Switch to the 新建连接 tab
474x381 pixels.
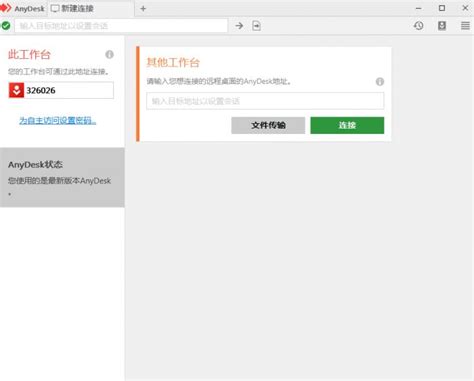click(x=72, y=8)
